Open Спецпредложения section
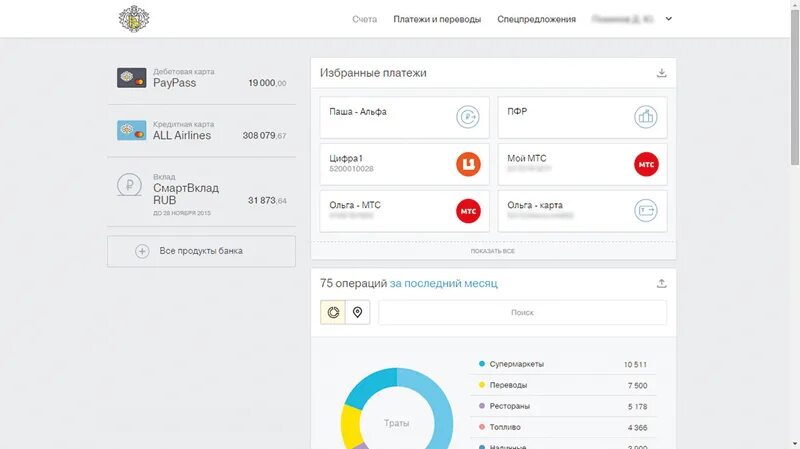Screen dimensions: 800x449 (536, 19)
